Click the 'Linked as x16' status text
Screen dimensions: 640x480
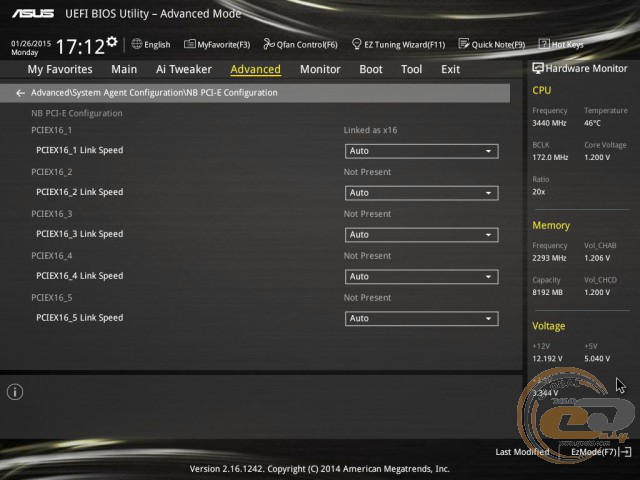pos(370,130)
